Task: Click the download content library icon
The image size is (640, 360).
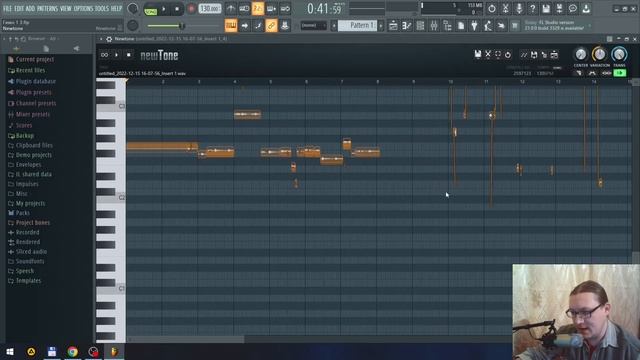Action: point(586,9)
